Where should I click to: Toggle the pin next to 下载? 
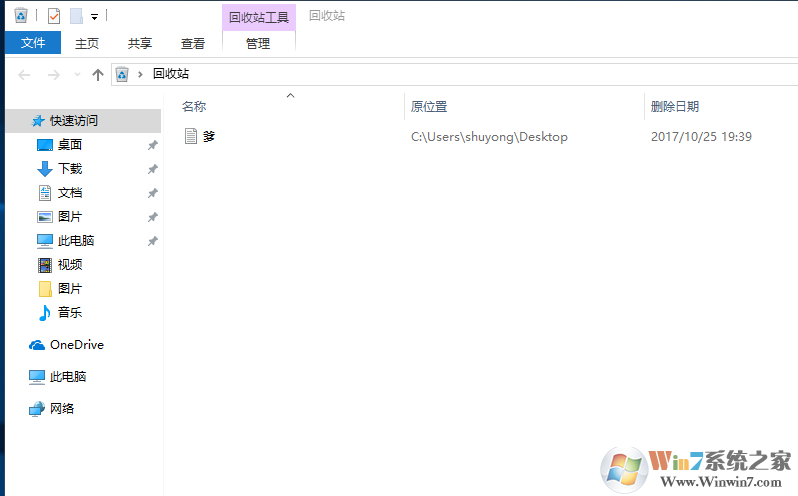tap(152, 169)
